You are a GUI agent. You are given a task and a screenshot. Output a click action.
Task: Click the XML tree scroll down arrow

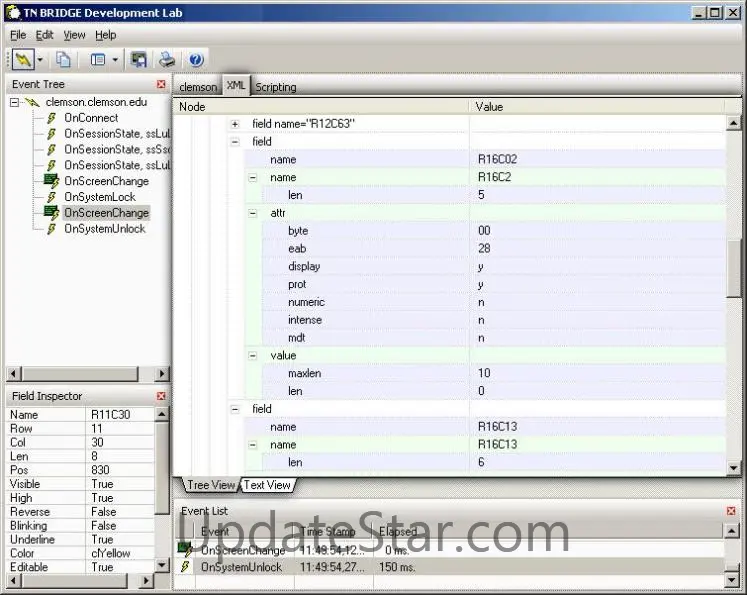pyautogui.click(x=733, y=468)
